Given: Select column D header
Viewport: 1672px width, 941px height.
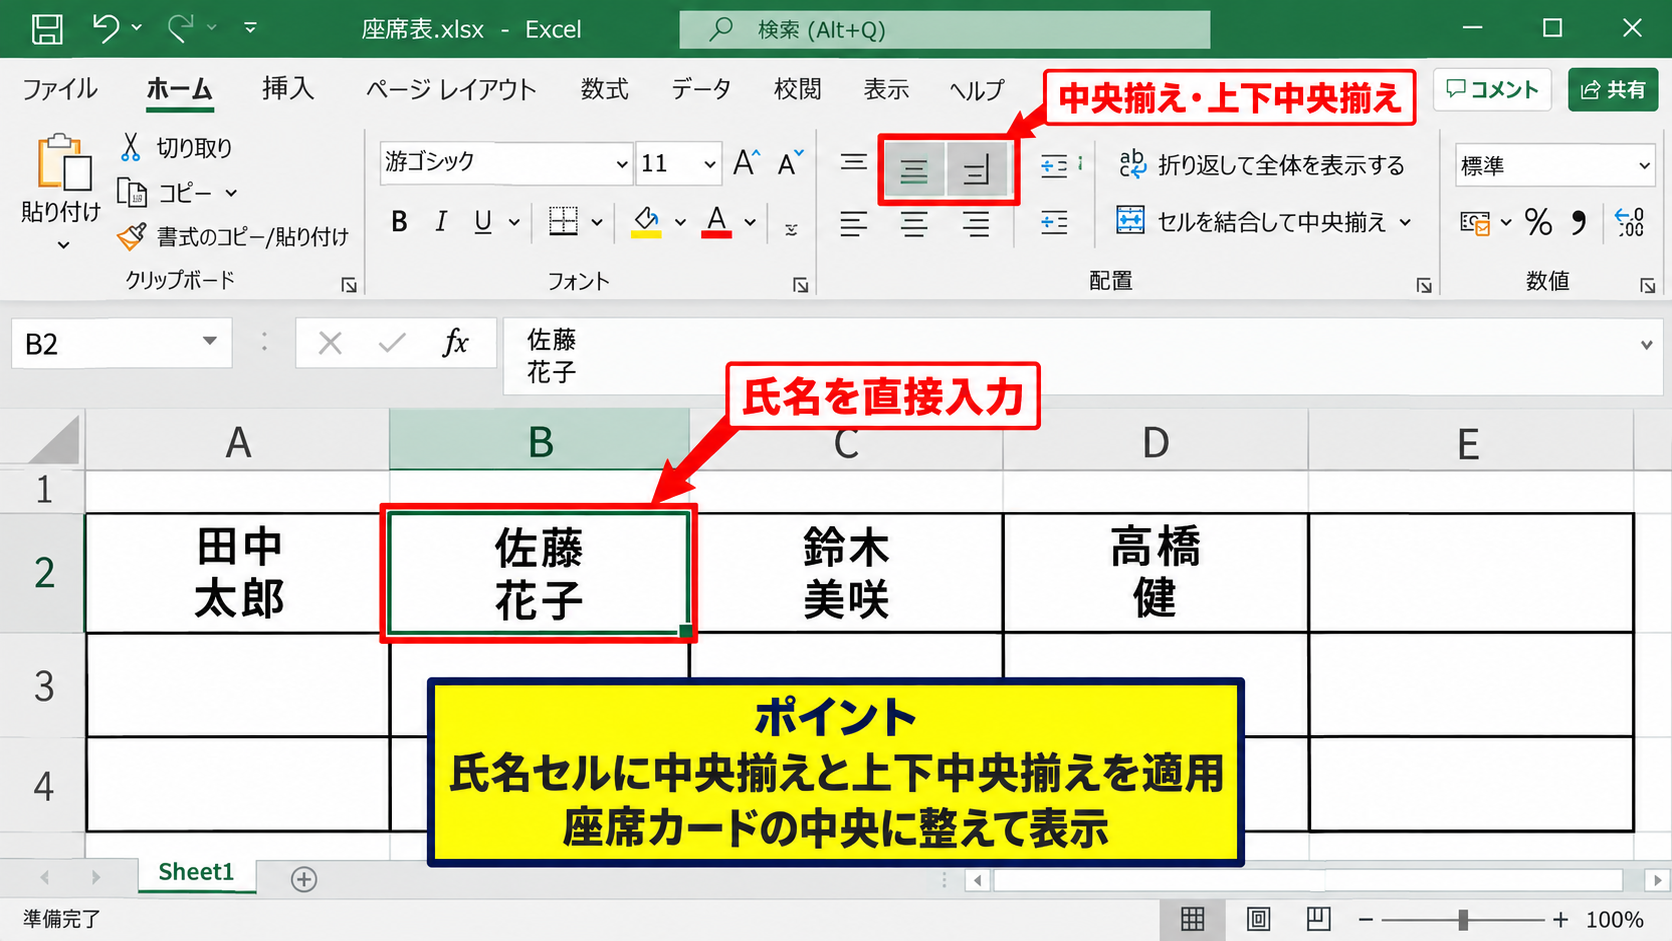Looking at the screenshot, I should click(1155, 441).
